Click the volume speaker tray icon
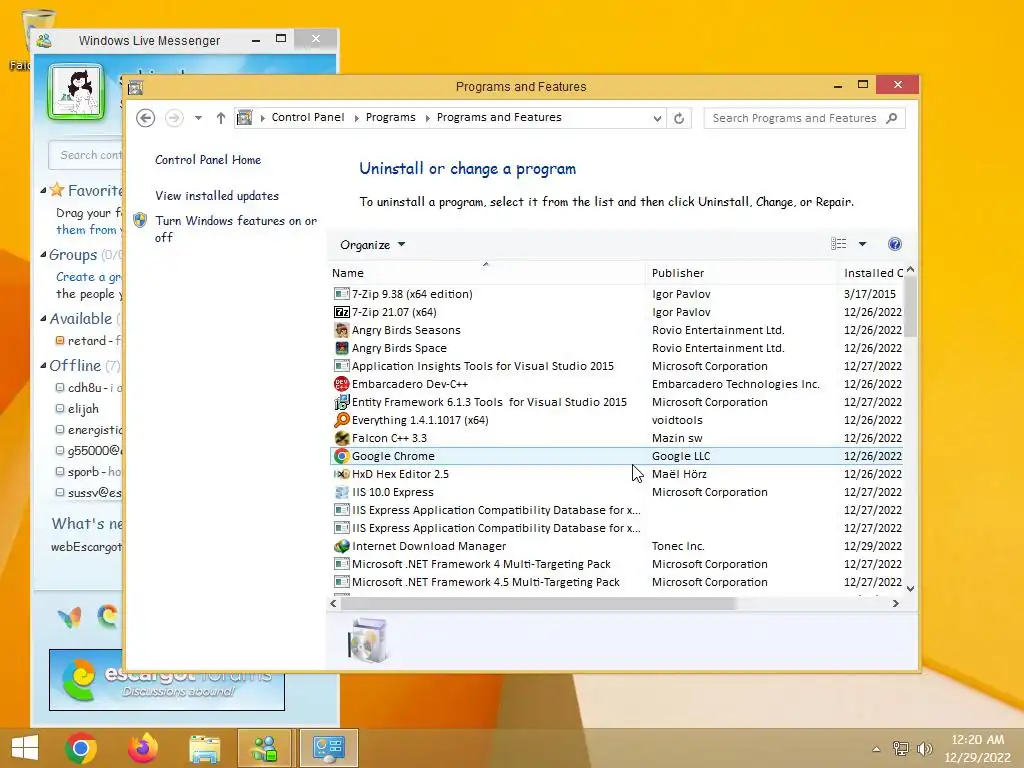Viewport: 1024px width, 768px height. pos(924,748)
